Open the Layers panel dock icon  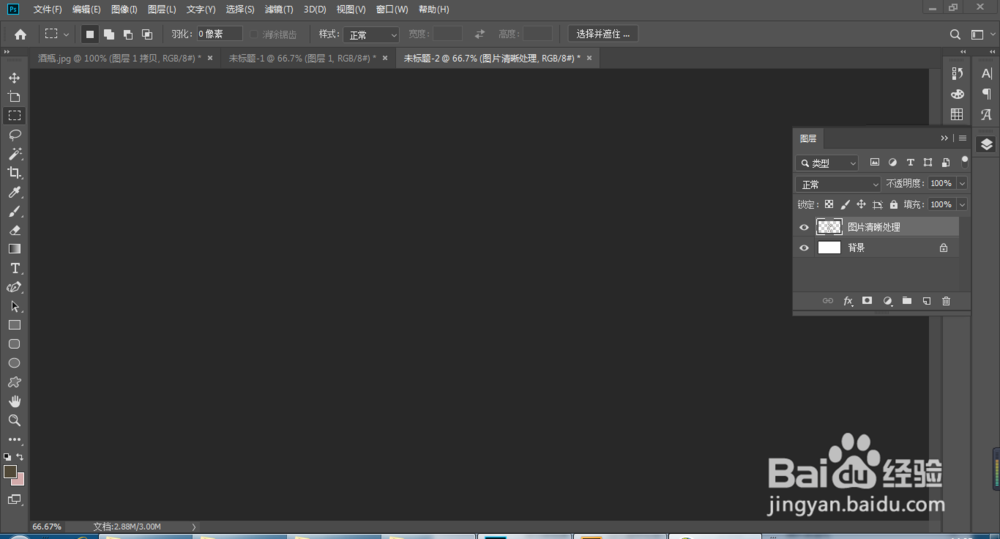[x=987, y=144]
